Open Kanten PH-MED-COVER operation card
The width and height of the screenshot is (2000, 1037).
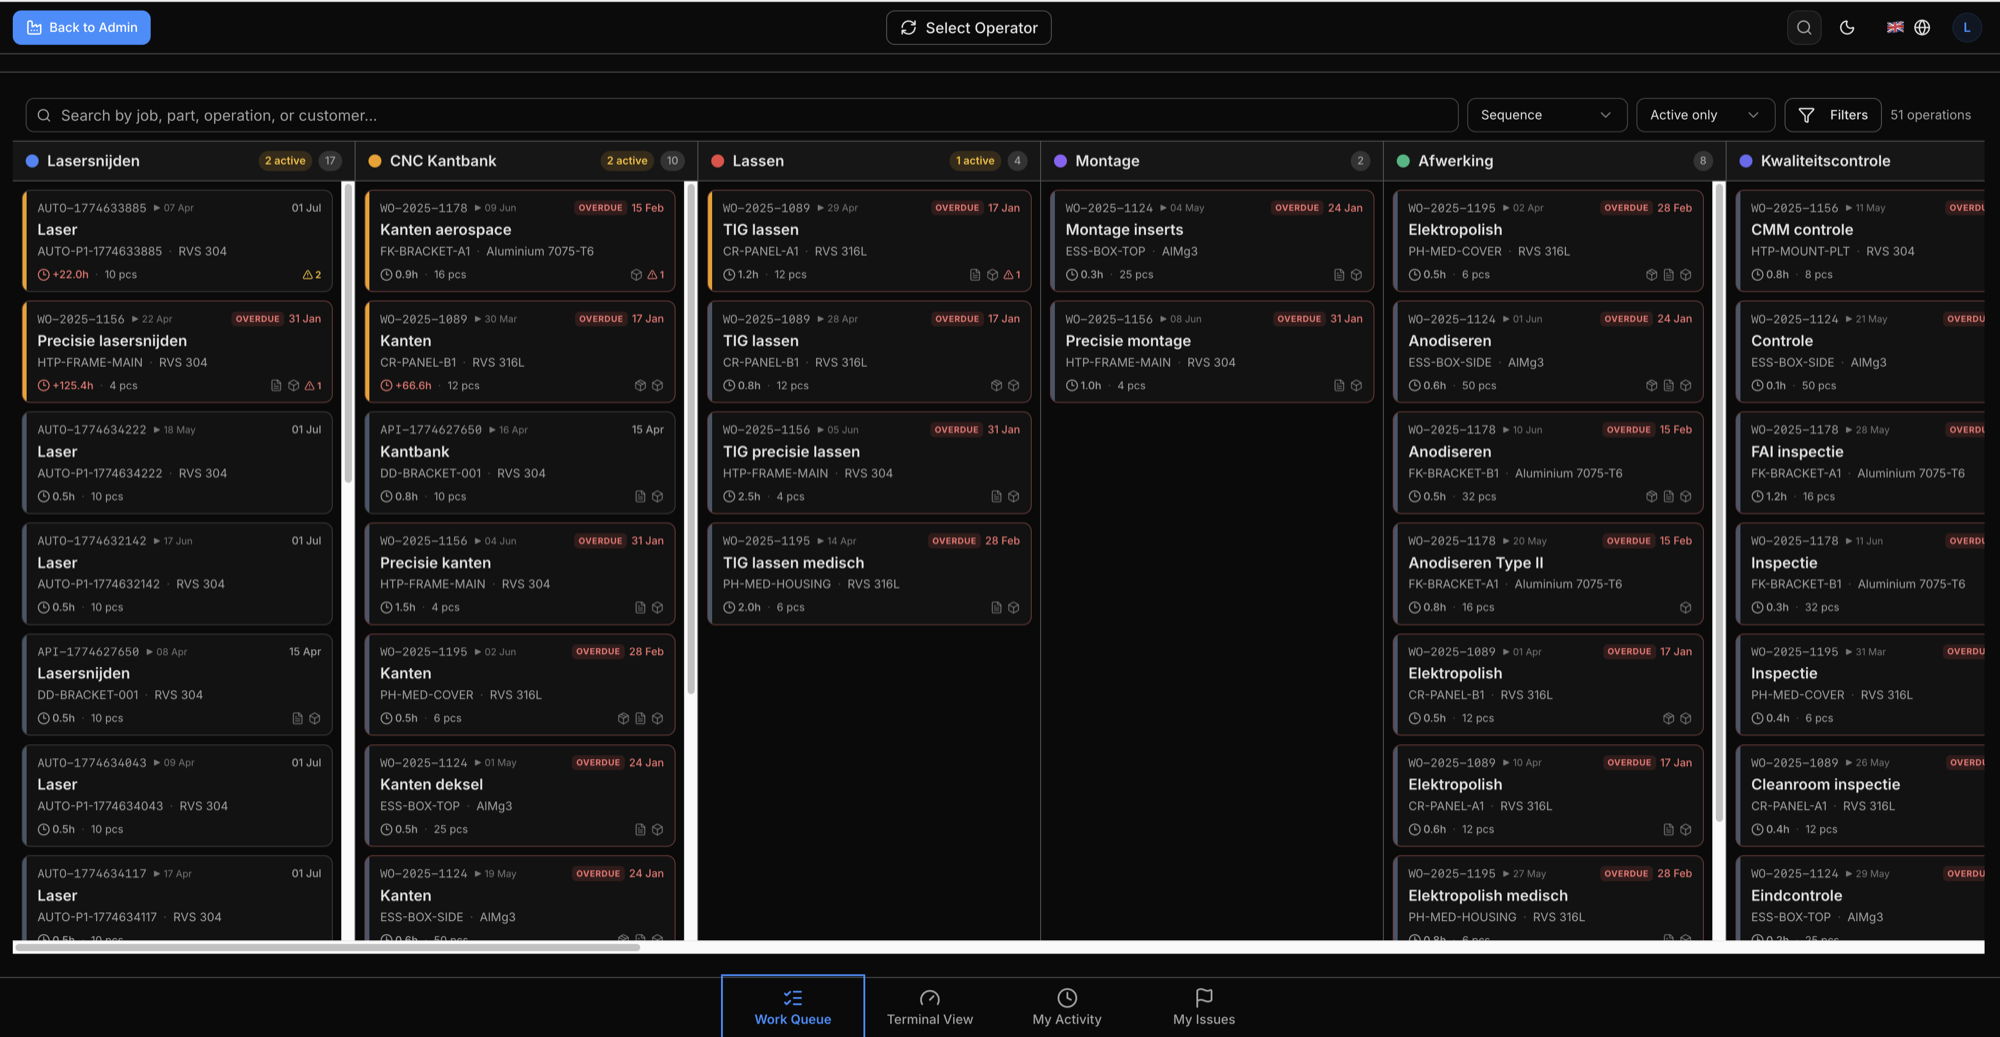[520, 685]
